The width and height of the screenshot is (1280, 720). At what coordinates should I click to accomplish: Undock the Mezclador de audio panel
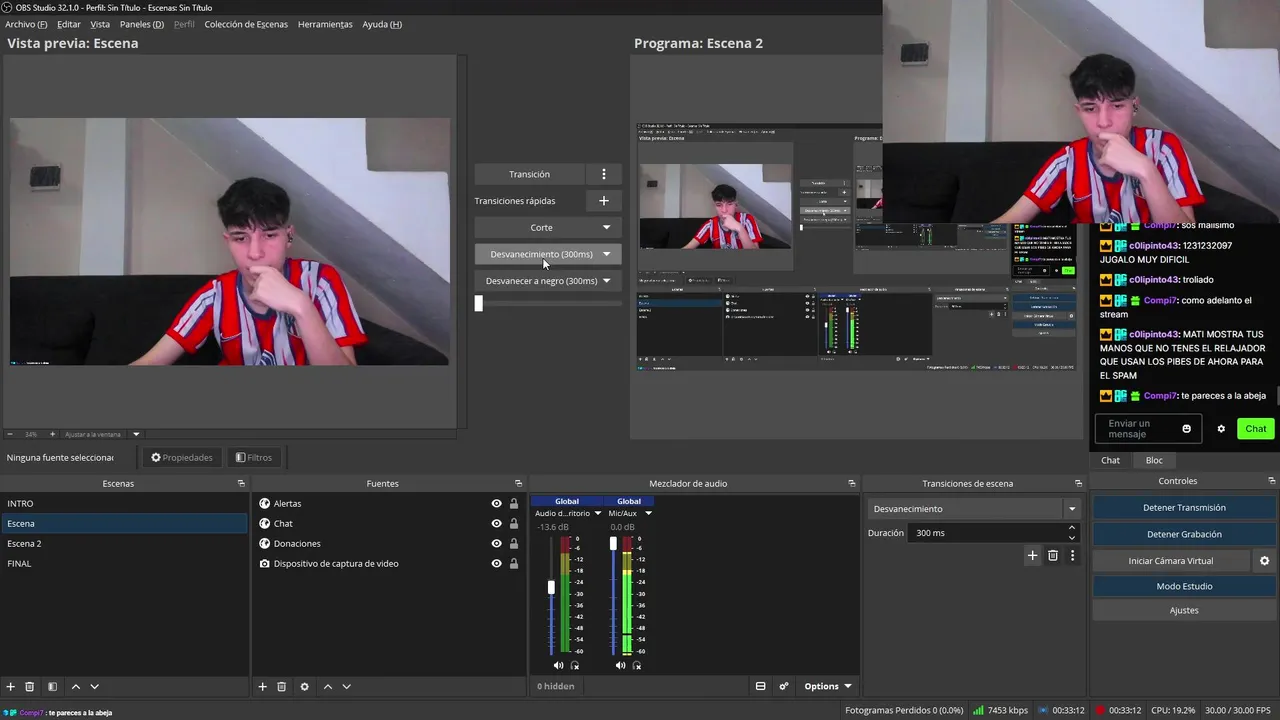852,483
